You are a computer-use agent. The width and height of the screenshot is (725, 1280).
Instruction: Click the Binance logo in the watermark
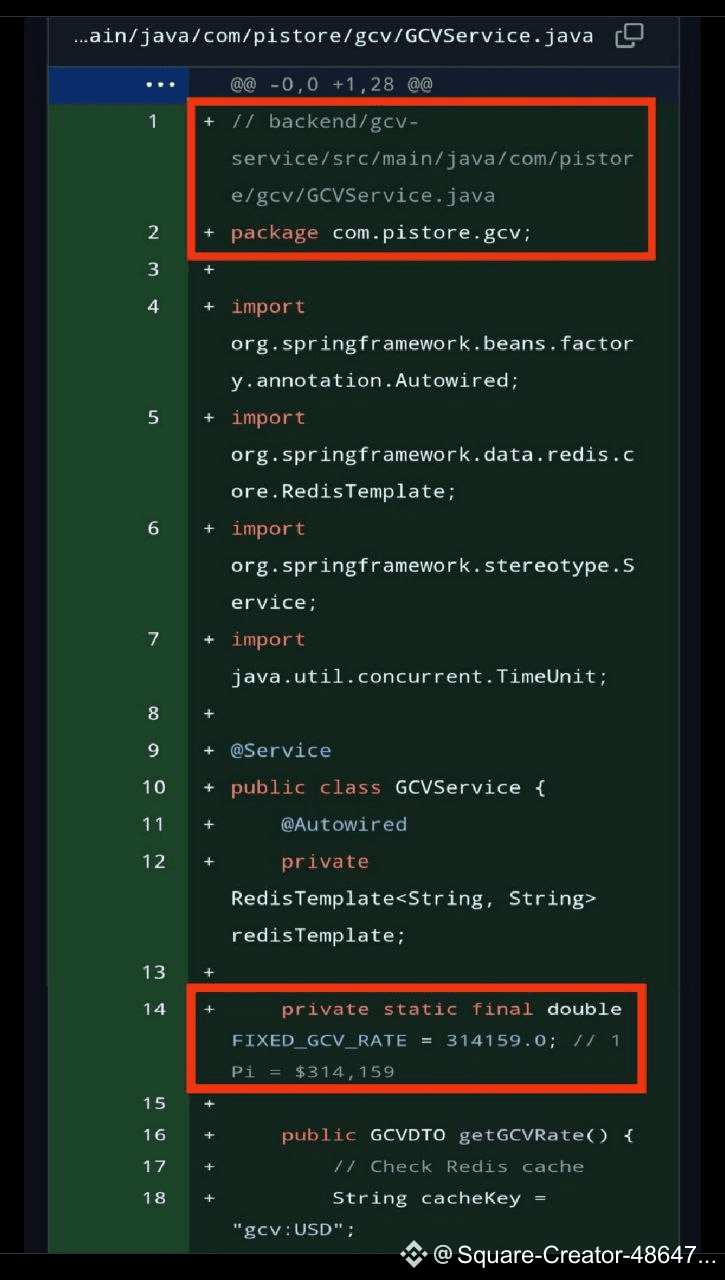[413, 1254]
